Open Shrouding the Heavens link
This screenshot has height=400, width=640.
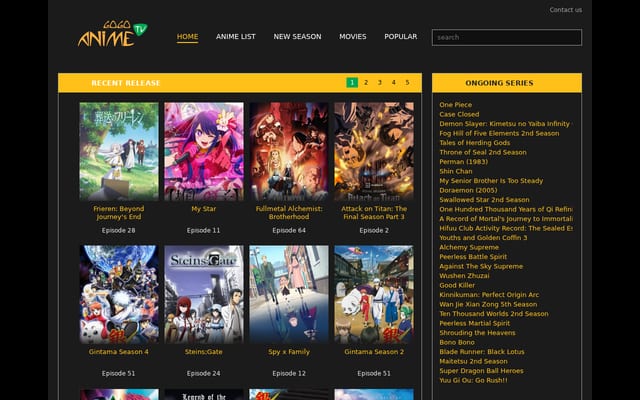coord(478,333)
